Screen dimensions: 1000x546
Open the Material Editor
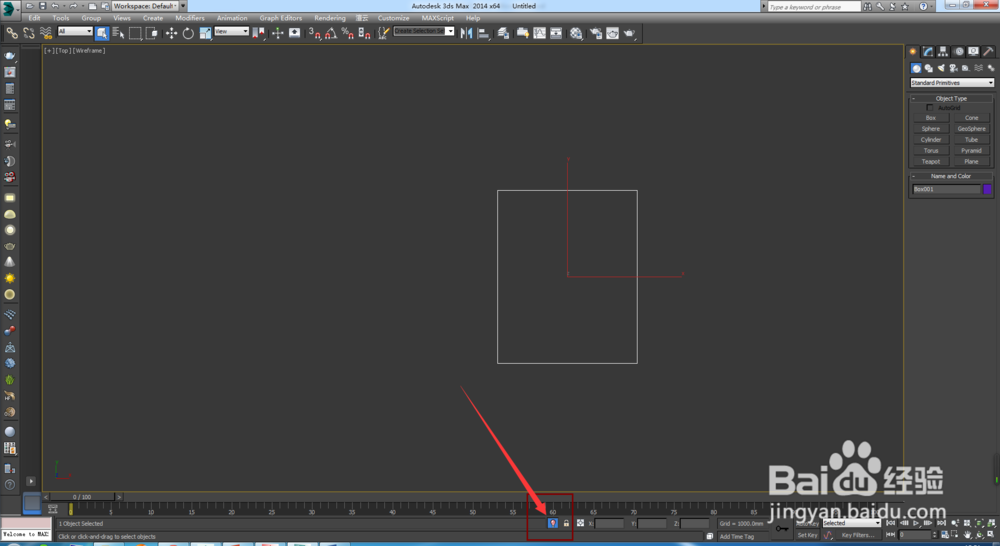click(x=576, y=33)
